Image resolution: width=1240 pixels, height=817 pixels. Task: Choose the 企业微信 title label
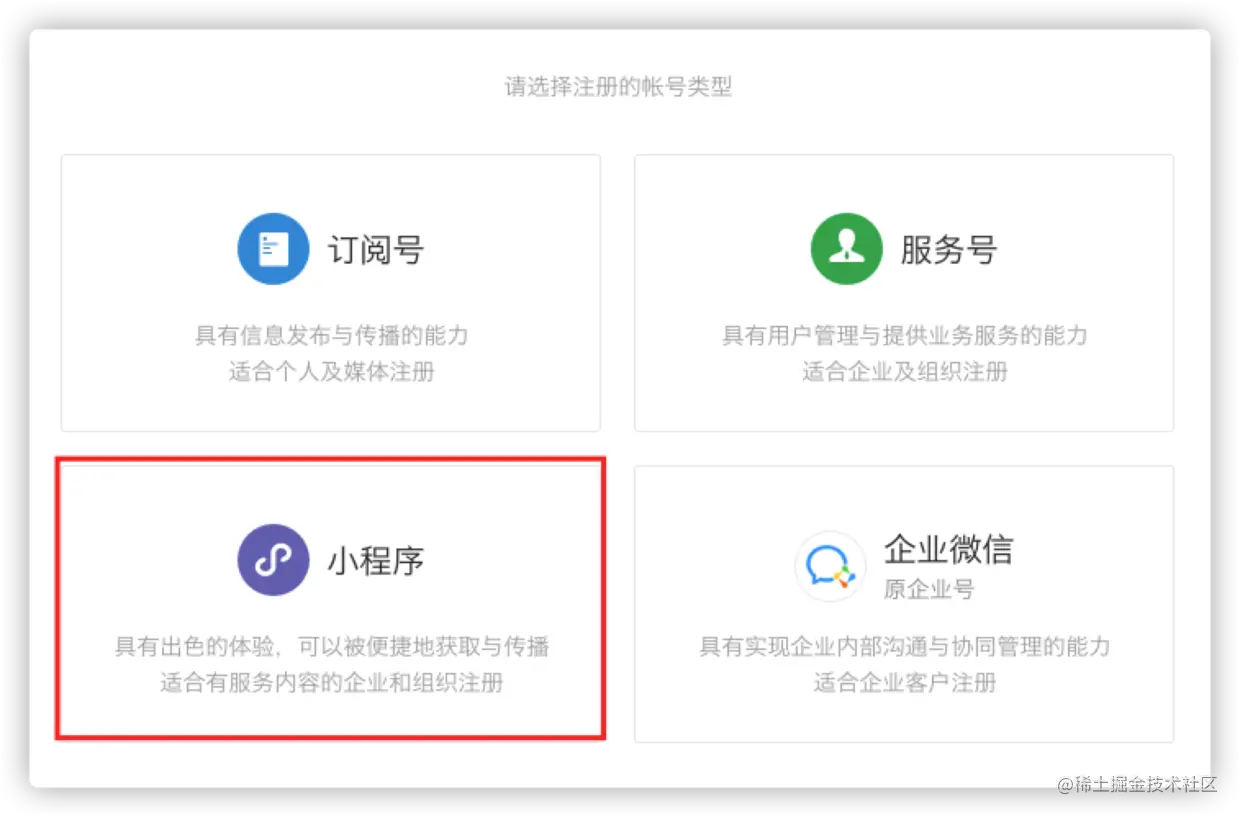[x=949, y=549]
